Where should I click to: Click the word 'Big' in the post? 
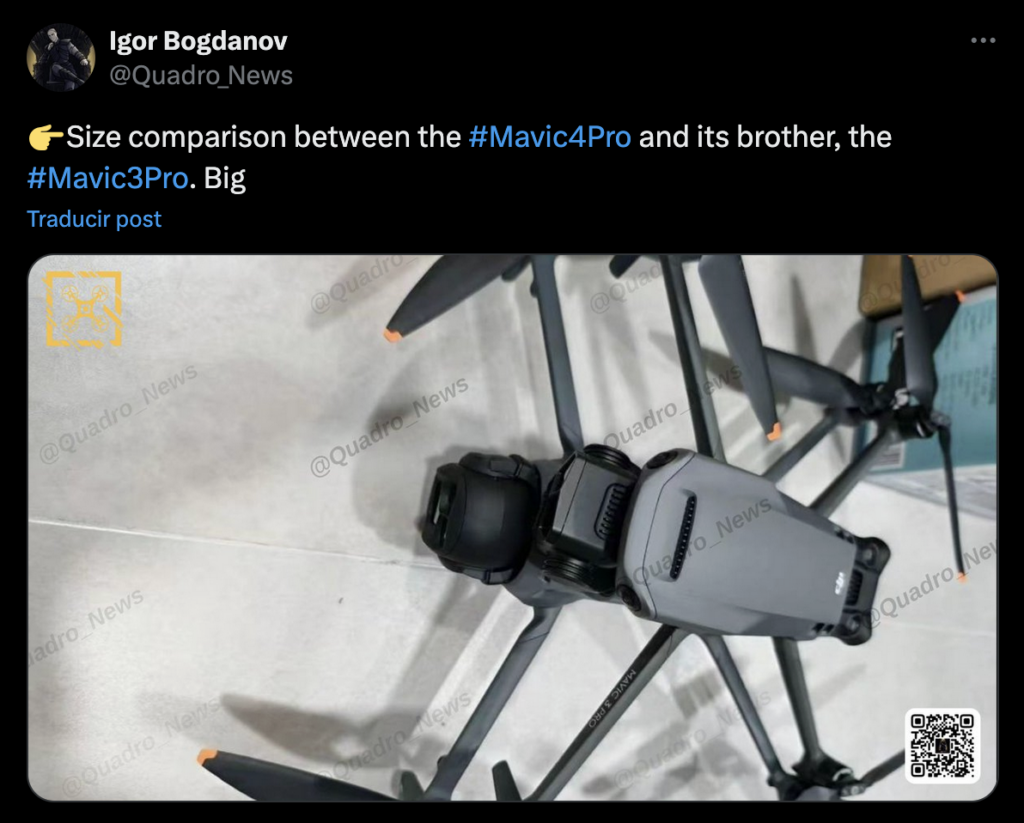tap(225, 178)
